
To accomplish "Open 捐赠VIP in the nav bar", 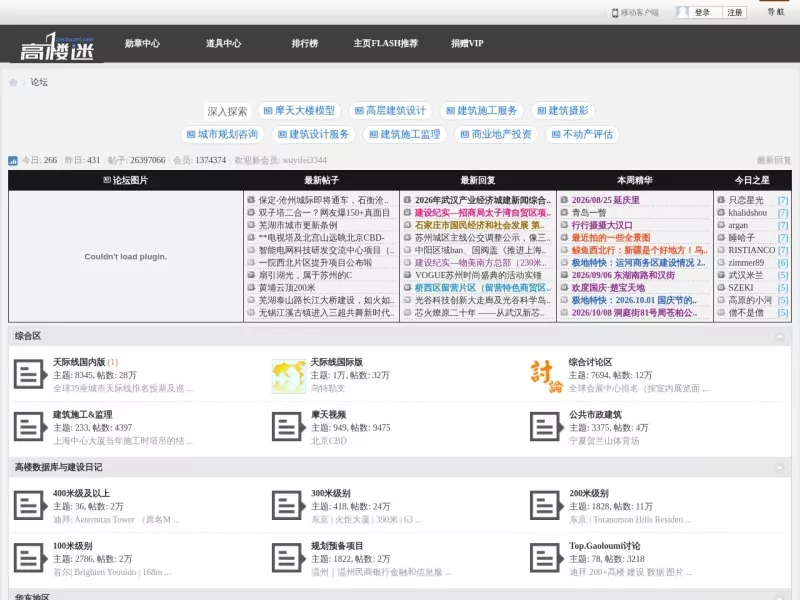I will (x=467, y=43).
